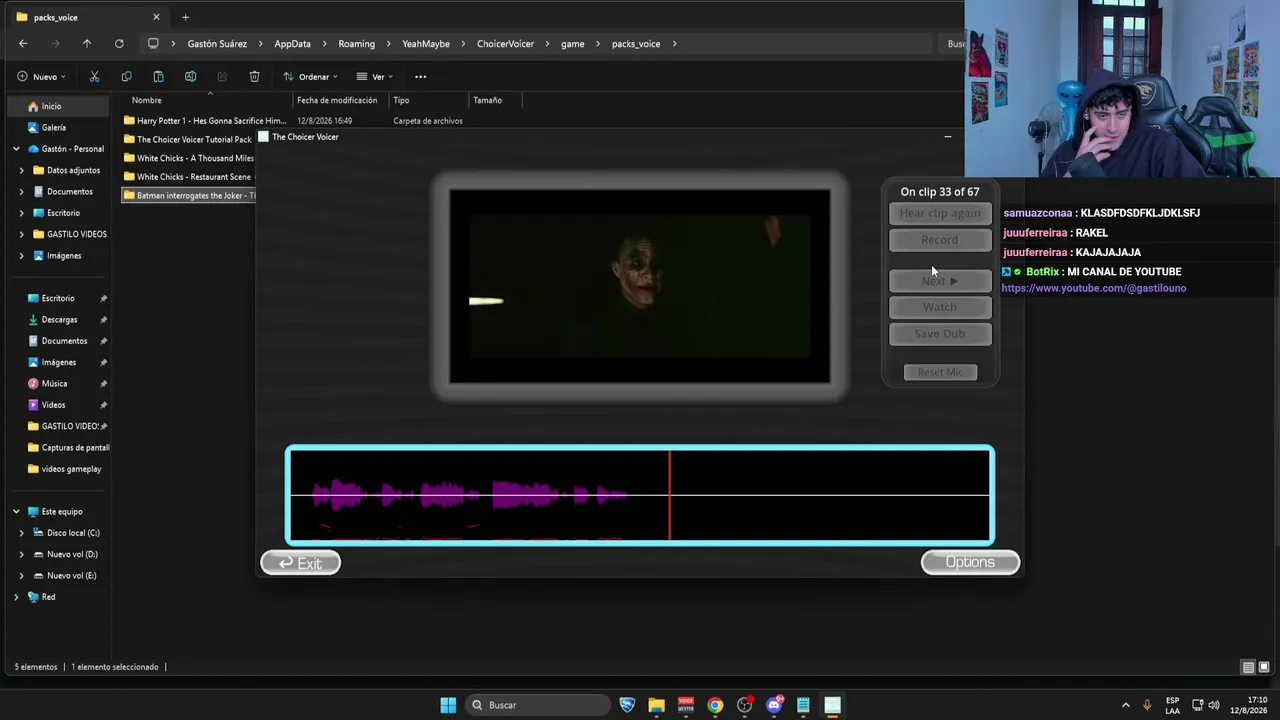The height and width of the screenshot is (720, 1280).
Task: Open Descargas in the quick access sidebar
Action: point(59,320)
